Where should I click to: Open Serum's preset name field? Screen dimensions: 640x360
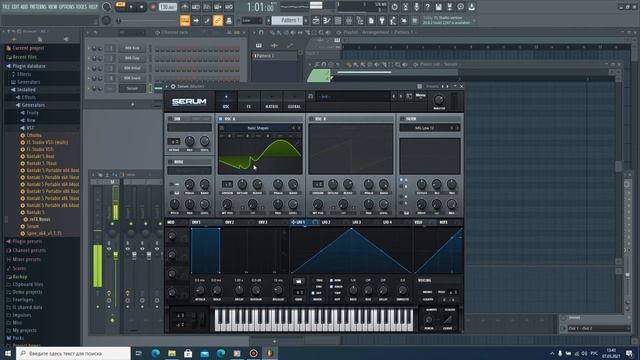click(353, 97)
